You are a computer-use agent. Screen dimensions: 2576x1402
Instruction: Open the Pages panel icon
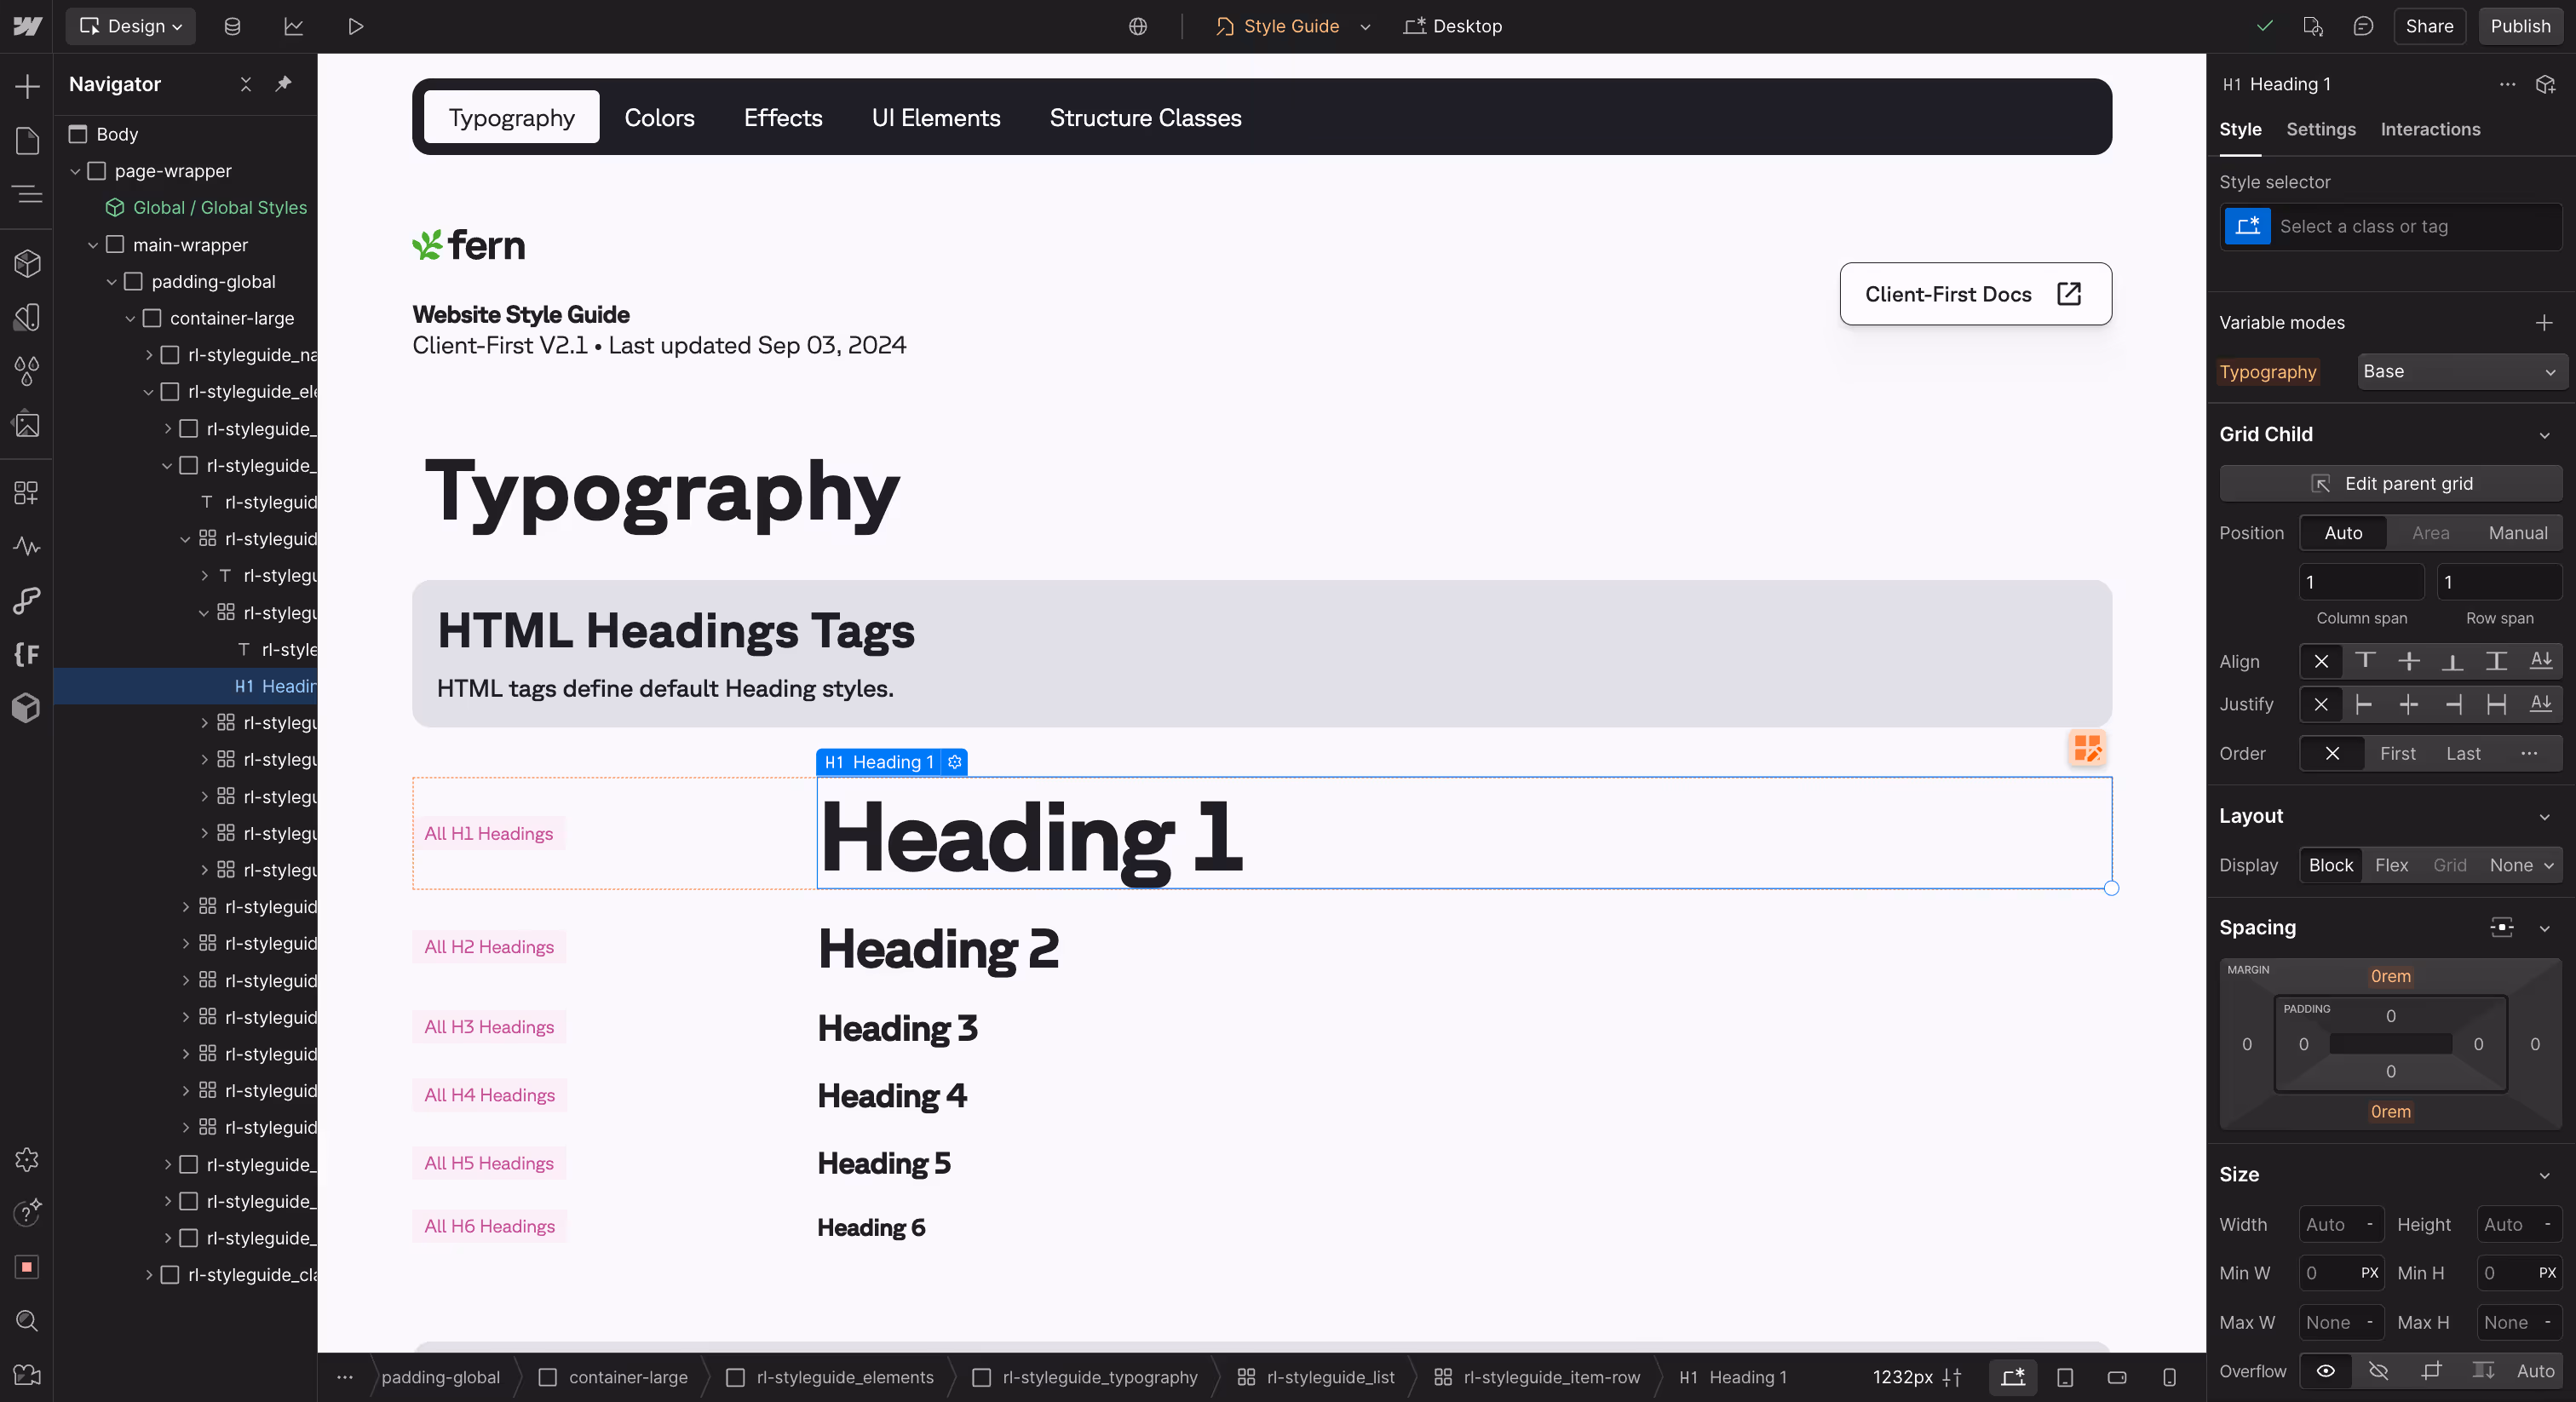[27, 140]
